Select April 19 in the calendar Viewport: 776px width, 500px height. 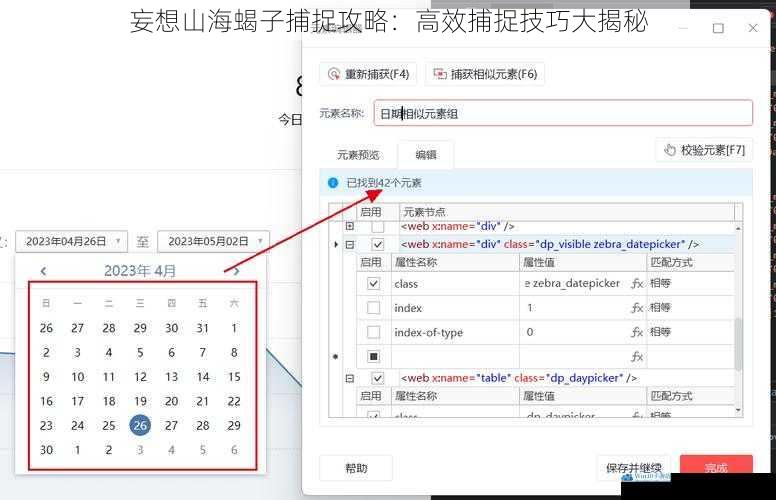(x=140, y=401)
